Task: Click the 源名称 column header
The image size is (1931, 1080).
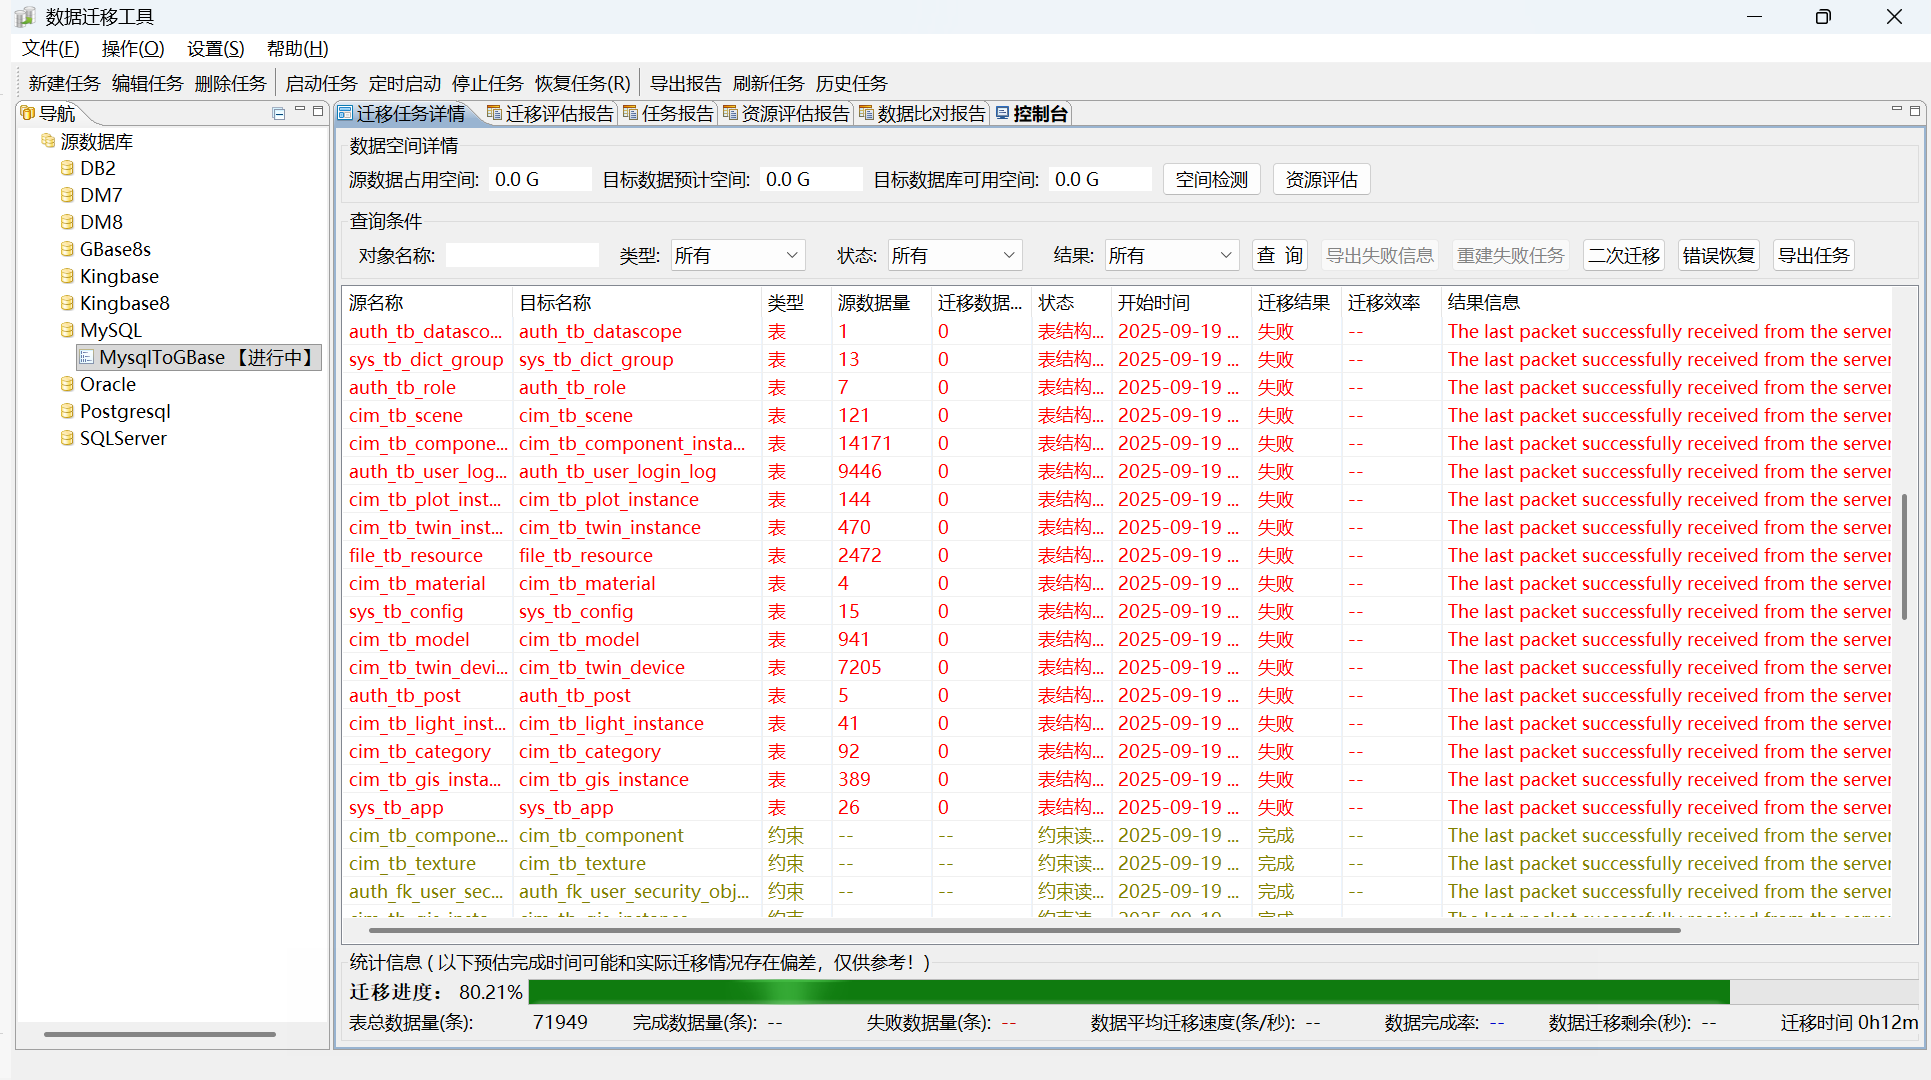Action: tap(426, 302)
